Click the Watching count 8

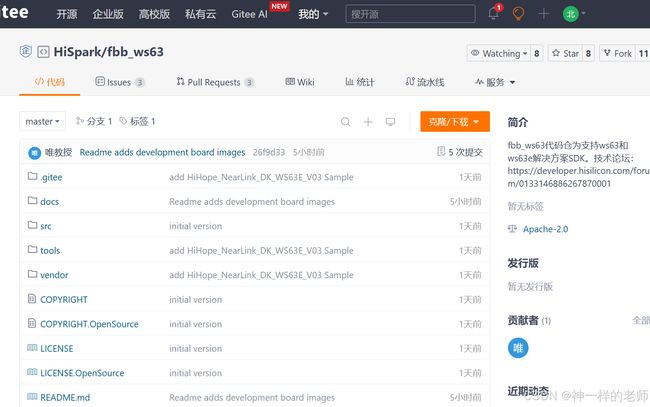[x=537, y=53]
